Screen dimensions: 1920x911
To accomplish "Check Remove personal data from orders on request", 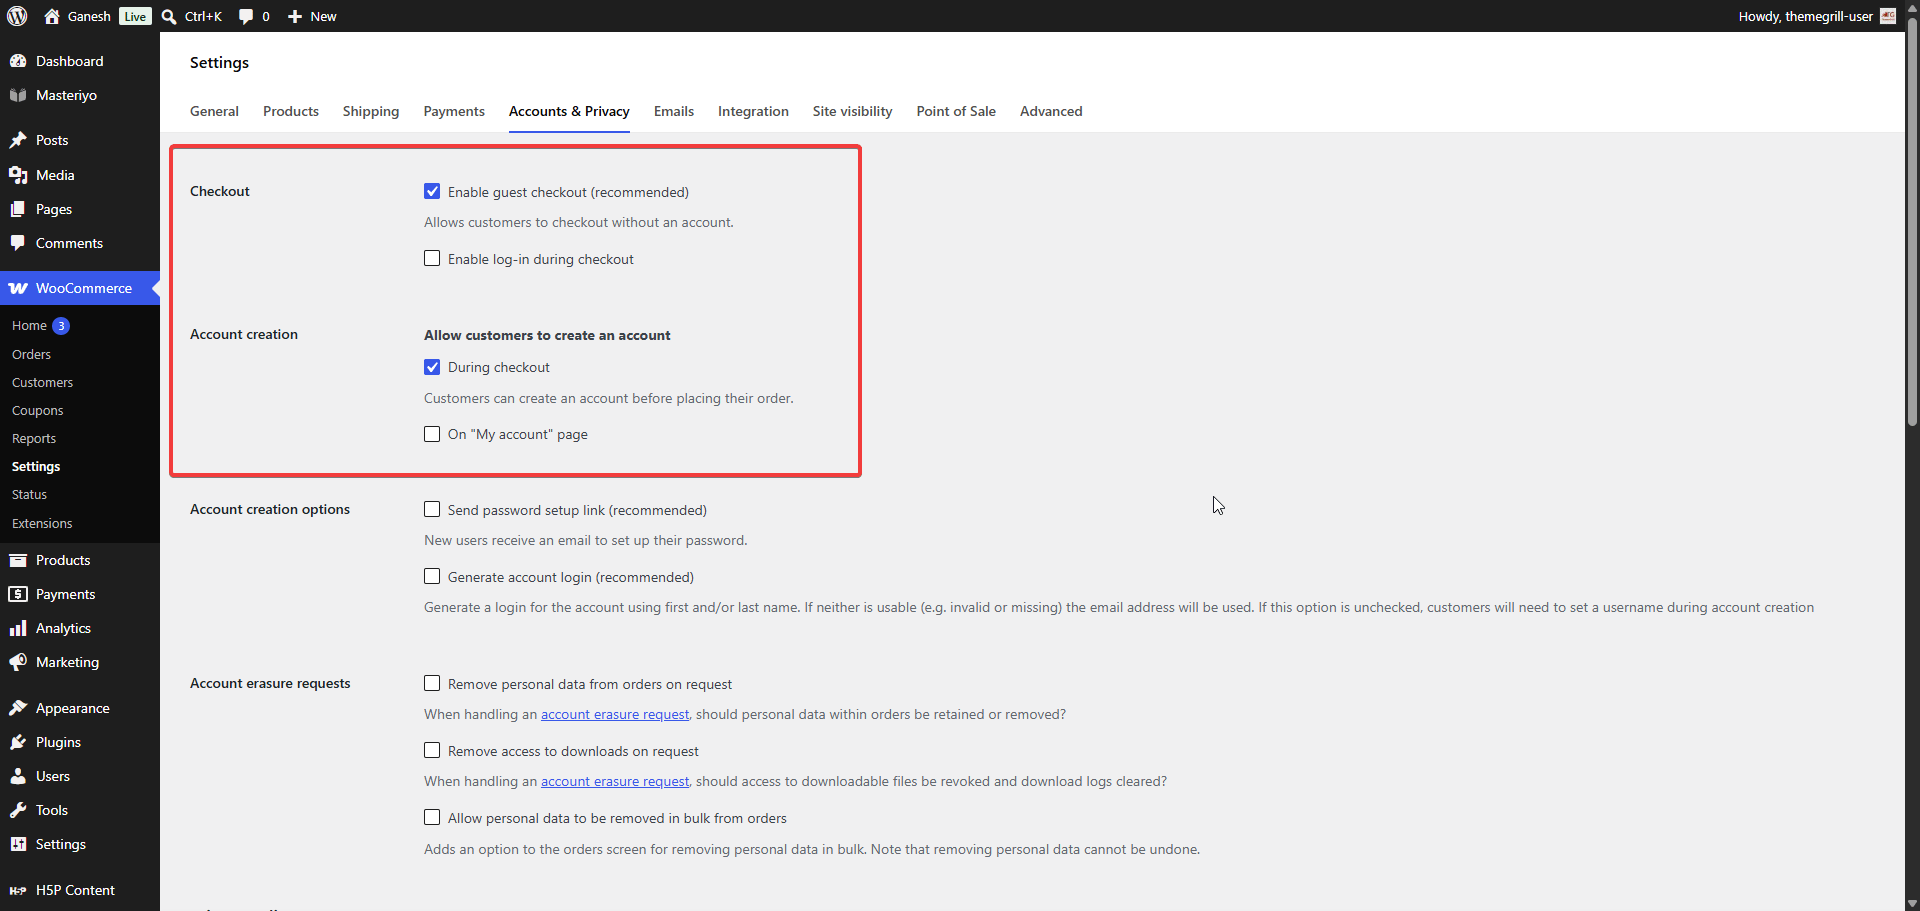I will (432, 683).
